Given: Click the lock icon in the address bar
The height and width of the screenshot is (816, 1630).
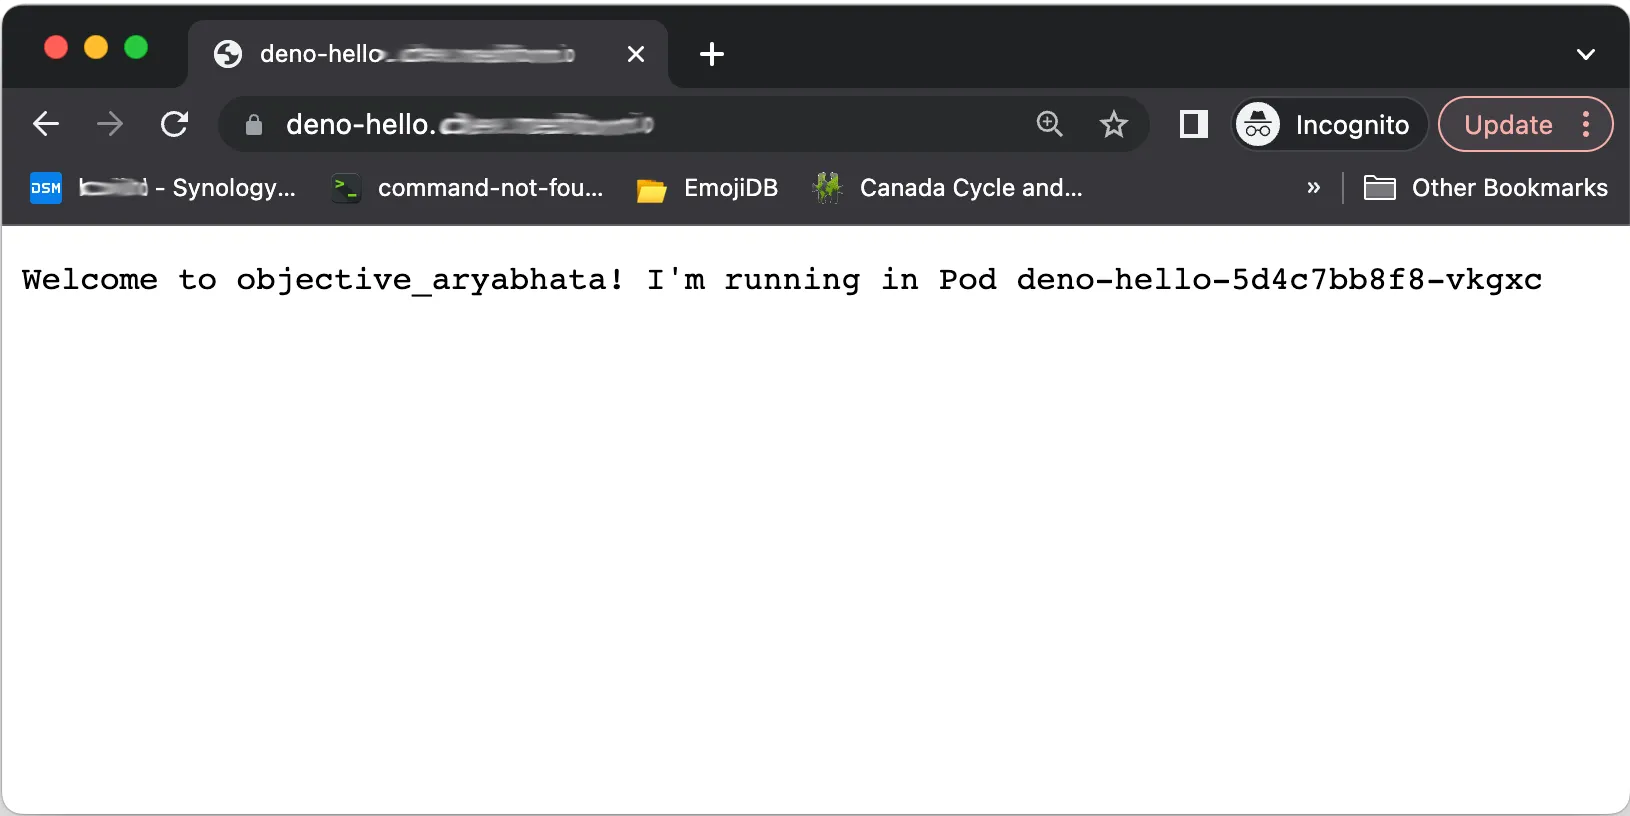Looking at the screenshot, I should point(254,125).
